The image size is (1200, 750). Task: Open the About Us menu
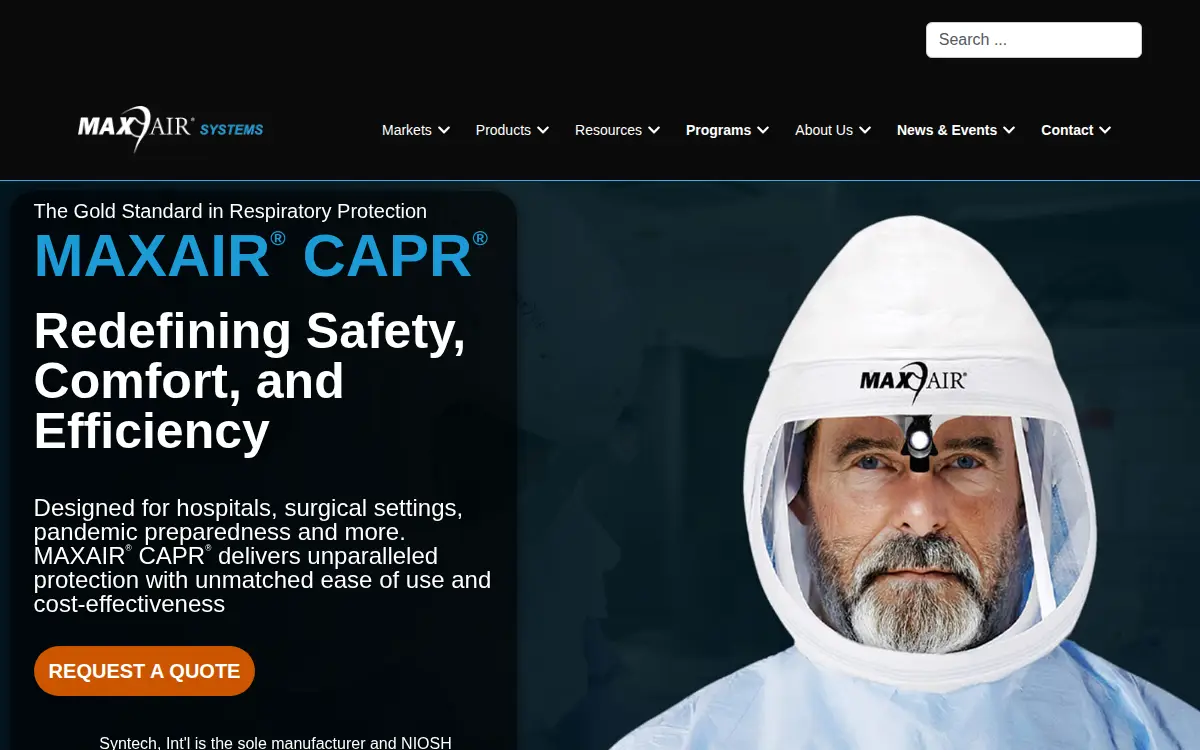coord(824,130)
